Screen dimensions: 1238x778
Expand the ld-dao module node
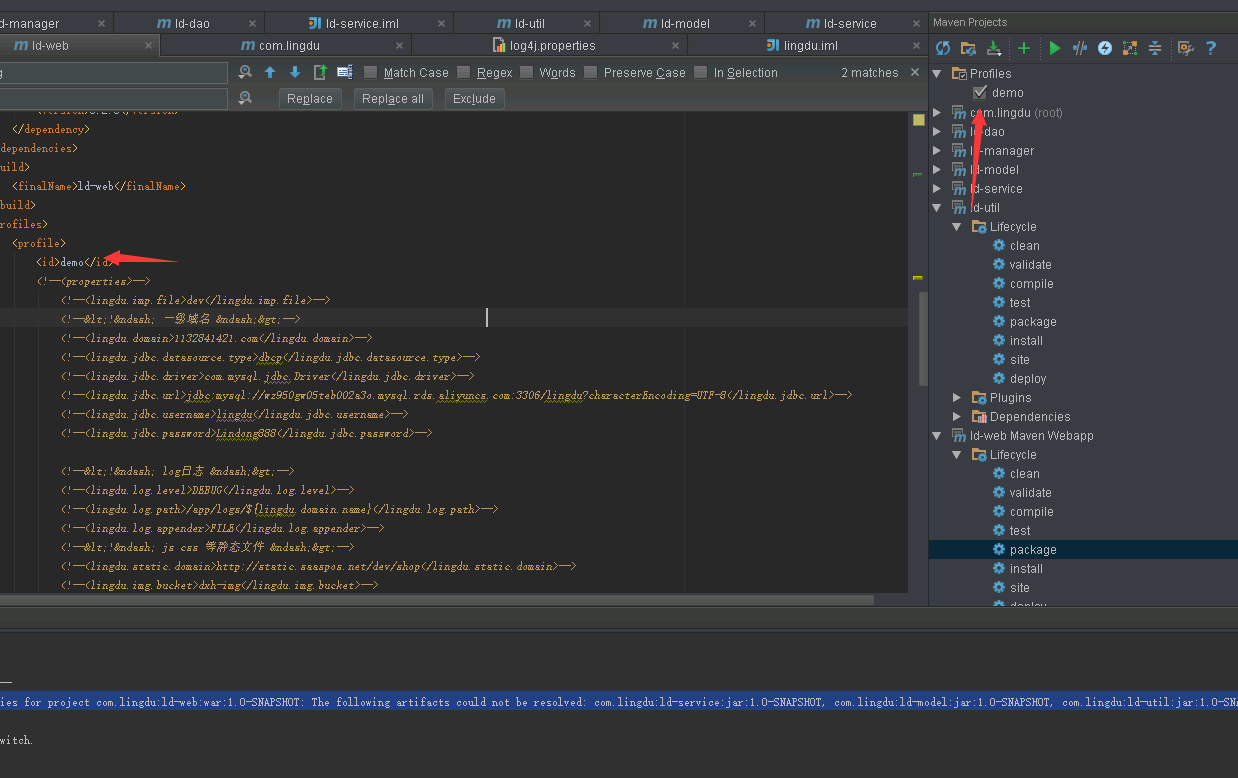point(937,131)
